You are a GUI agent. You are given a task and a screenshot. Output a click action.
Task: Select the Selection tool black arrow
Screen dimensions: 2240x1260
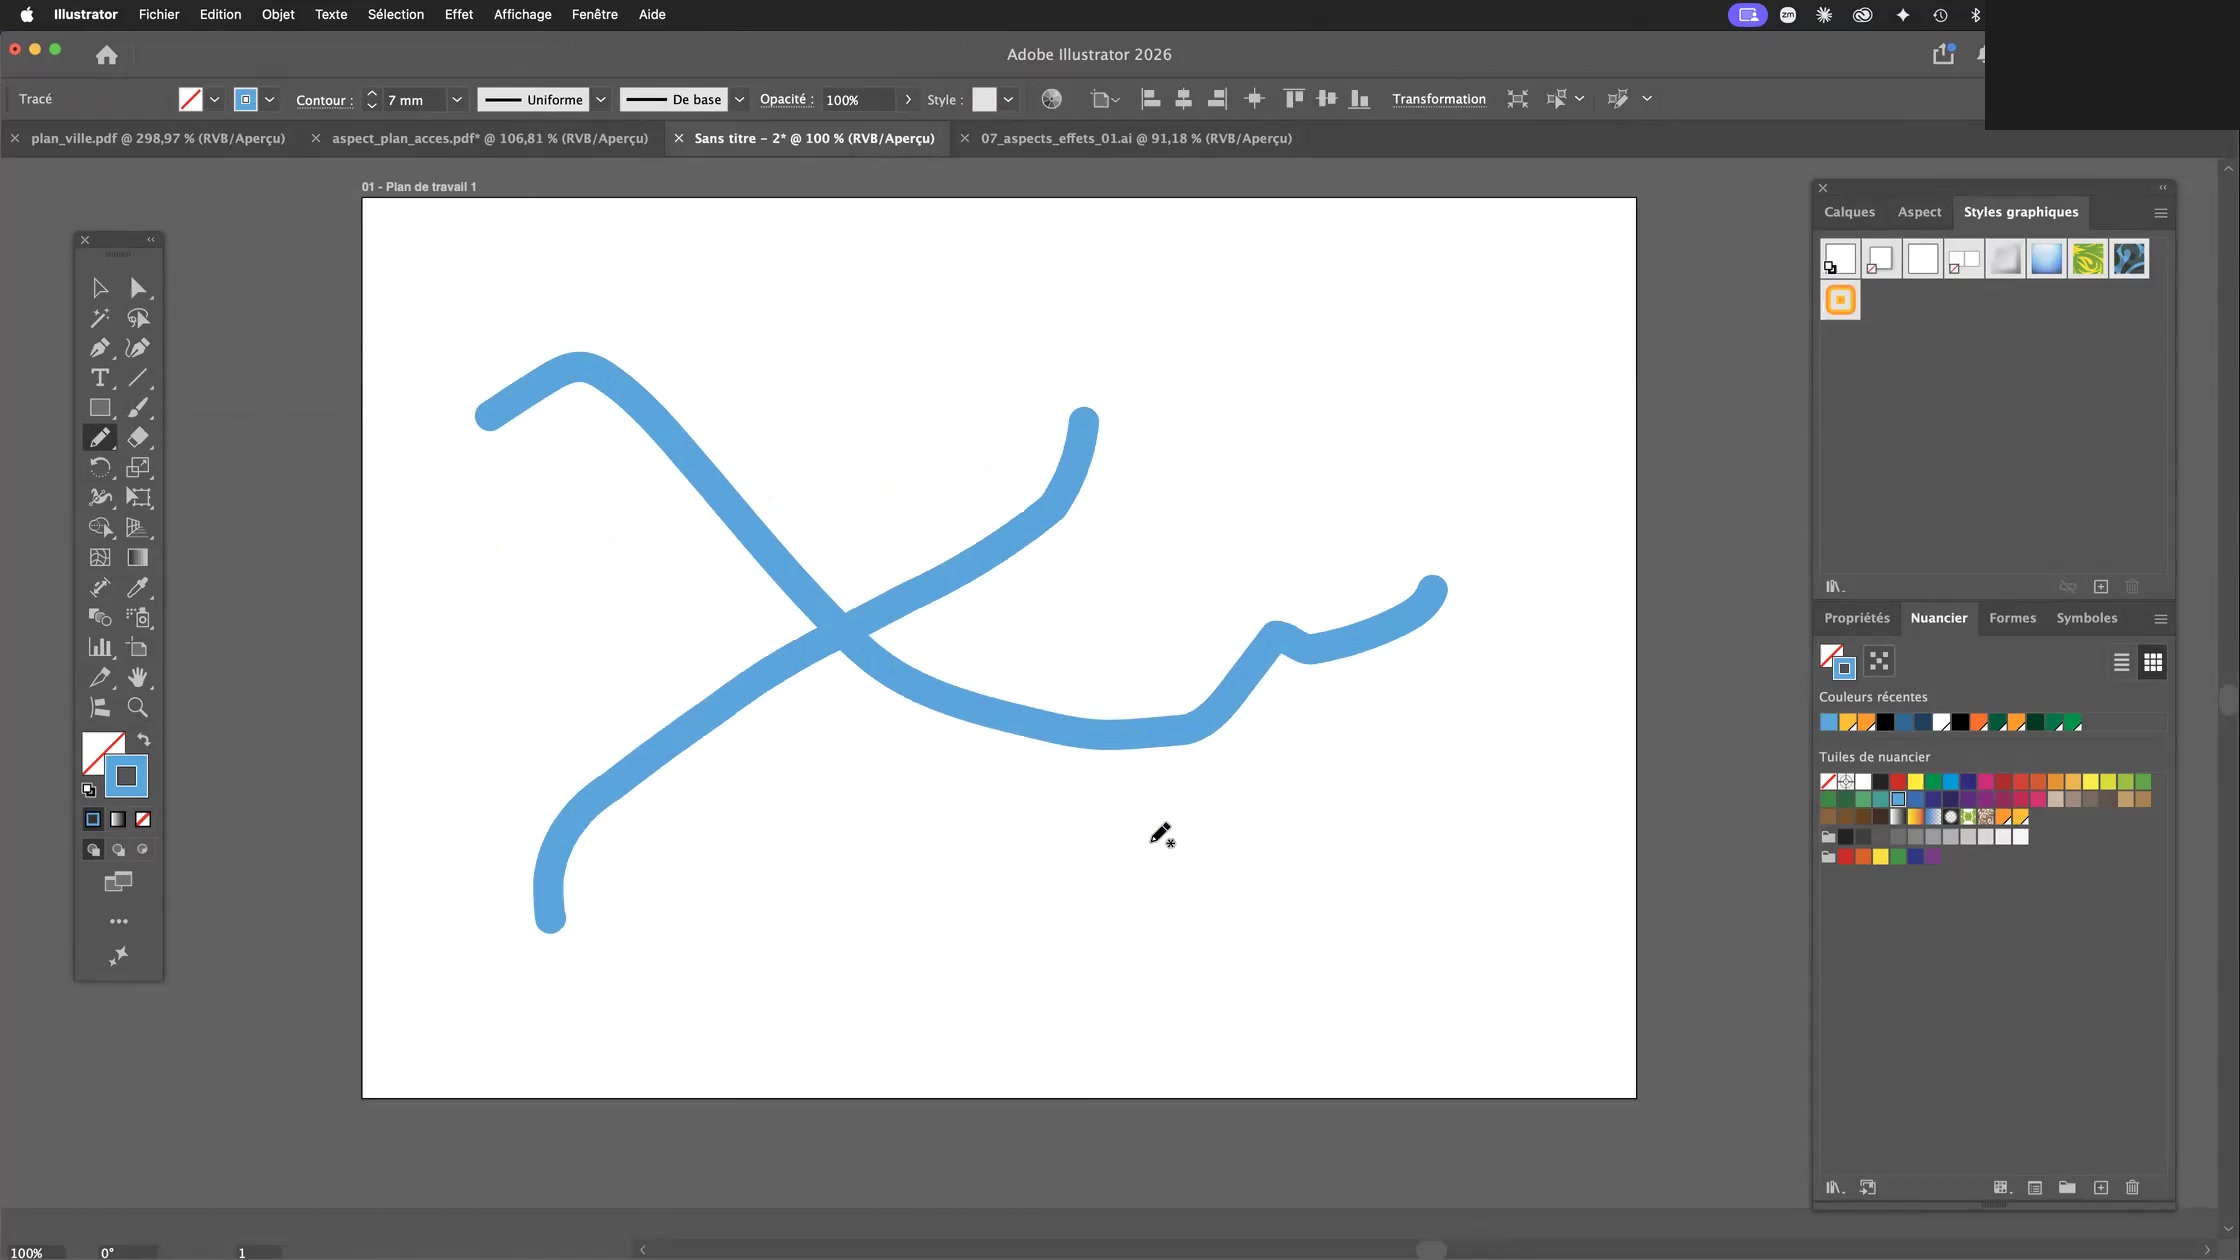(100, 288)
